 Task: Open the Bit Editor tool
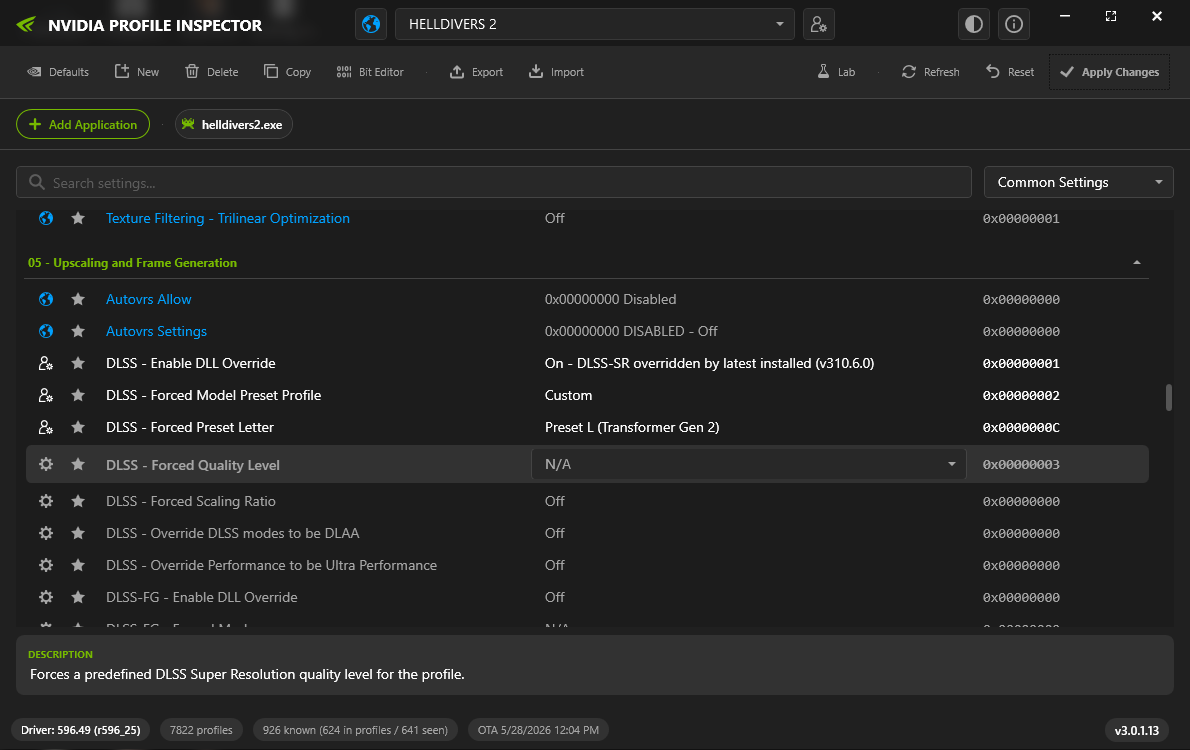pos(370,71)
